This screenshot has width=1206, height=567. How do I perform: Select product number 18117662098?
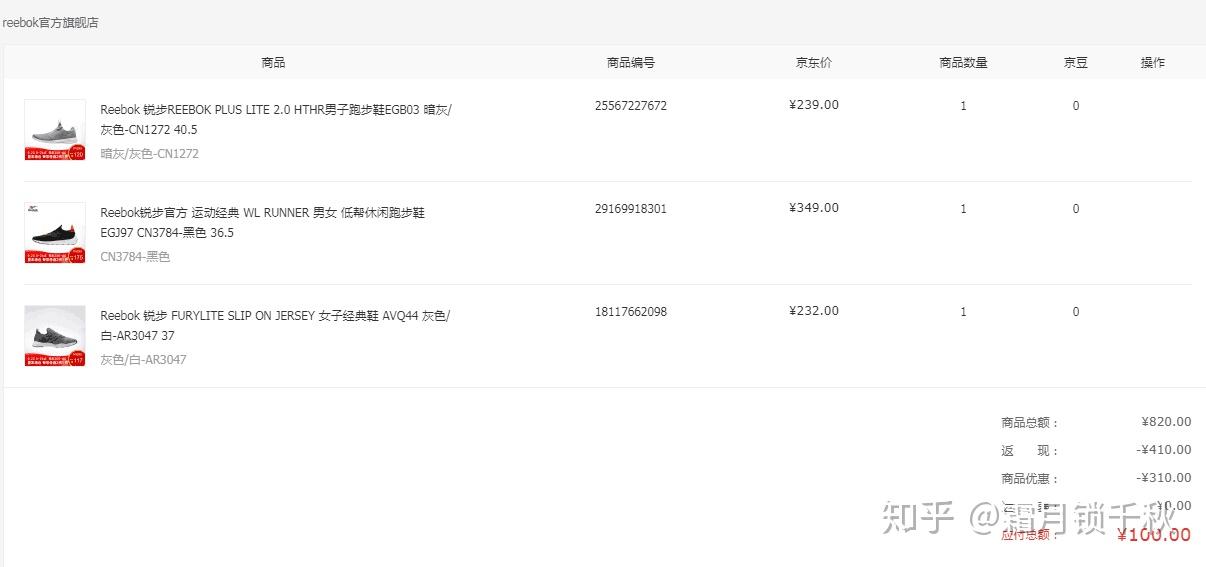click(x=630, y=311)
